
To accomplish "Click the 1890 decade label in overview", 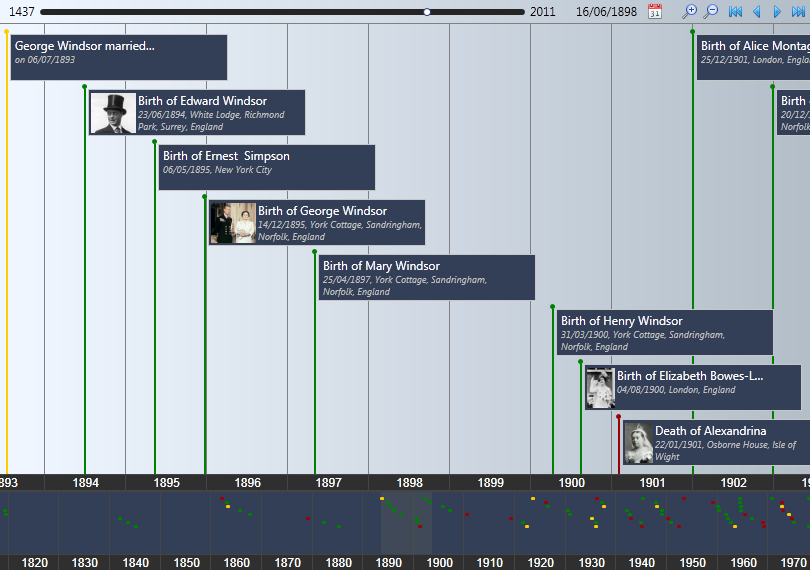I will tap(388, 562).
